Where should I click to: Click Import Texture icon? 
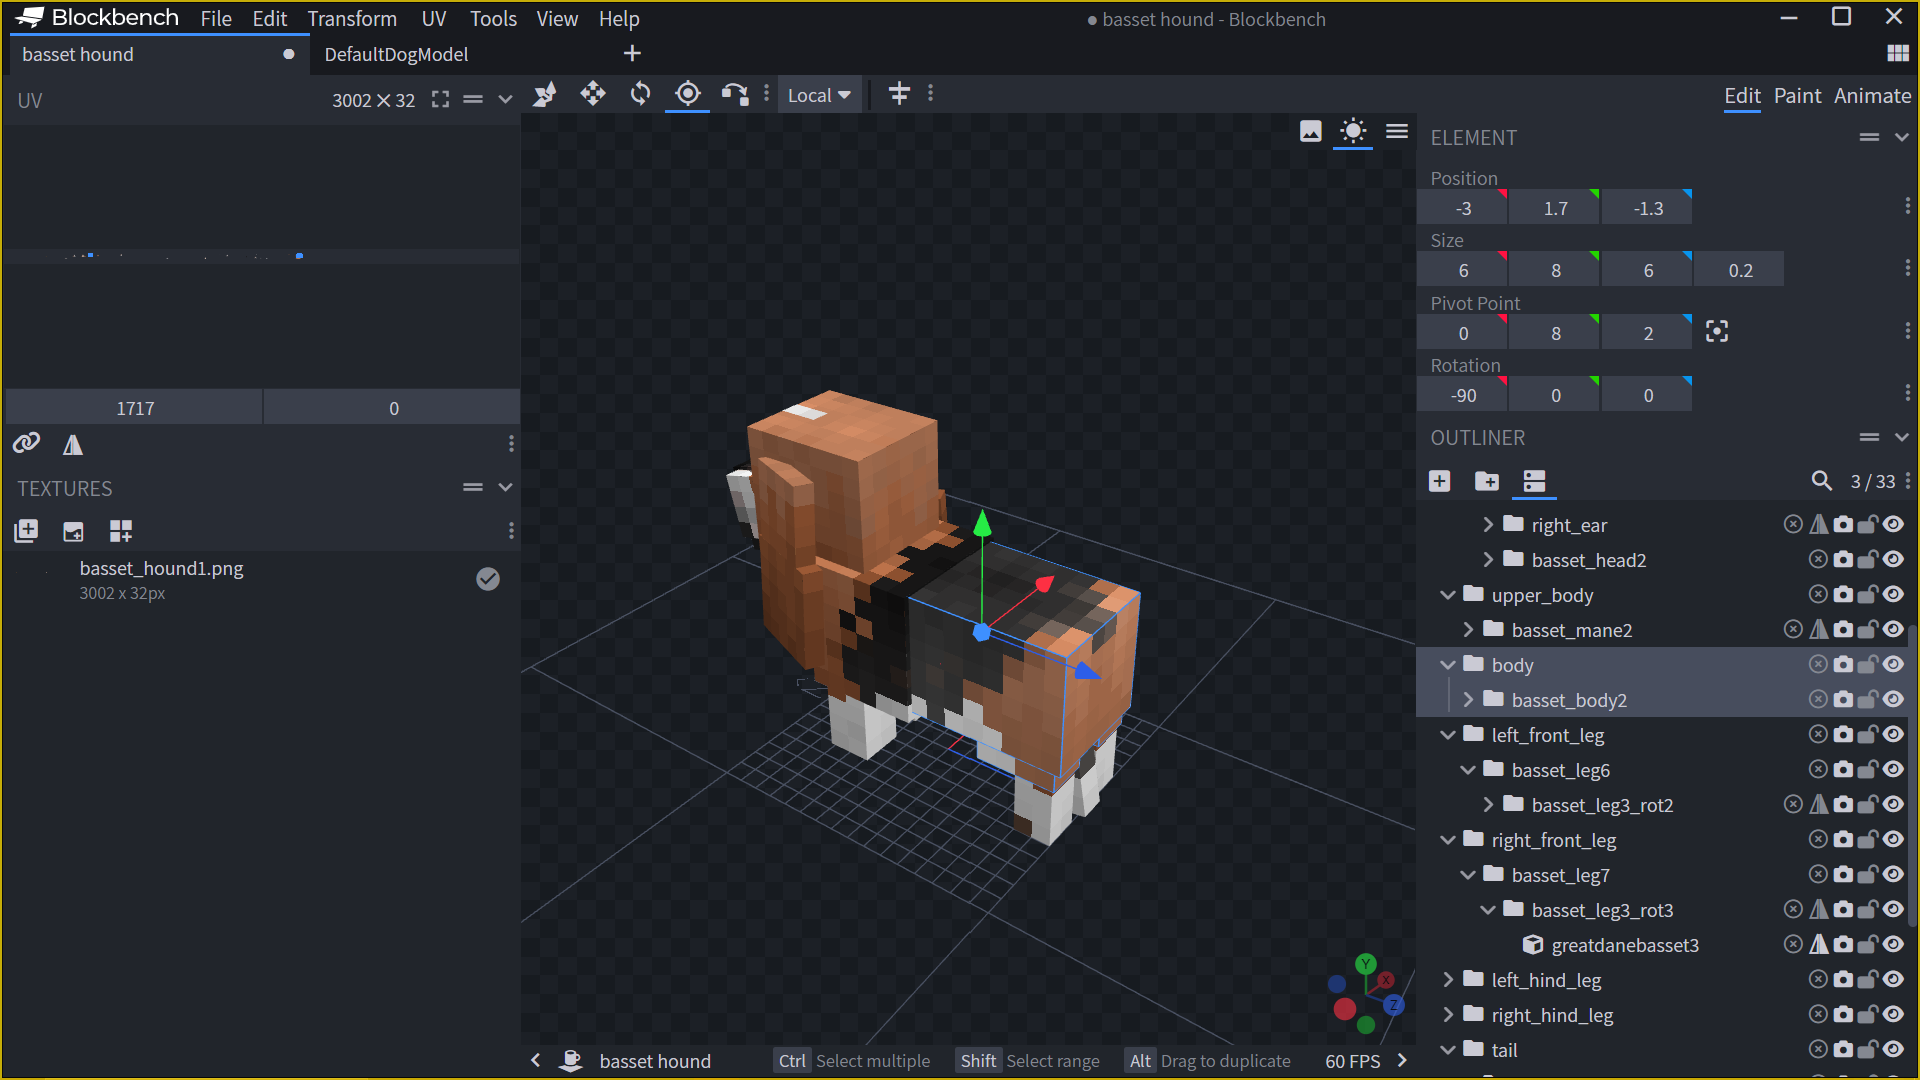(x=26, y=531)
